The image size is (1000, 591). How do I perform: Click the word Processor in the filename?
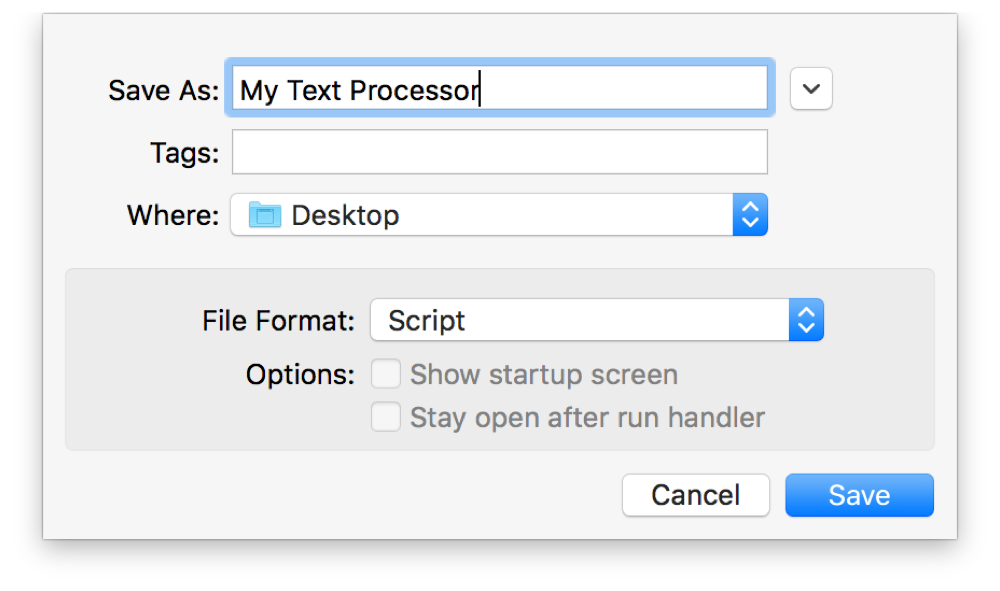click(x=415, y=91)
